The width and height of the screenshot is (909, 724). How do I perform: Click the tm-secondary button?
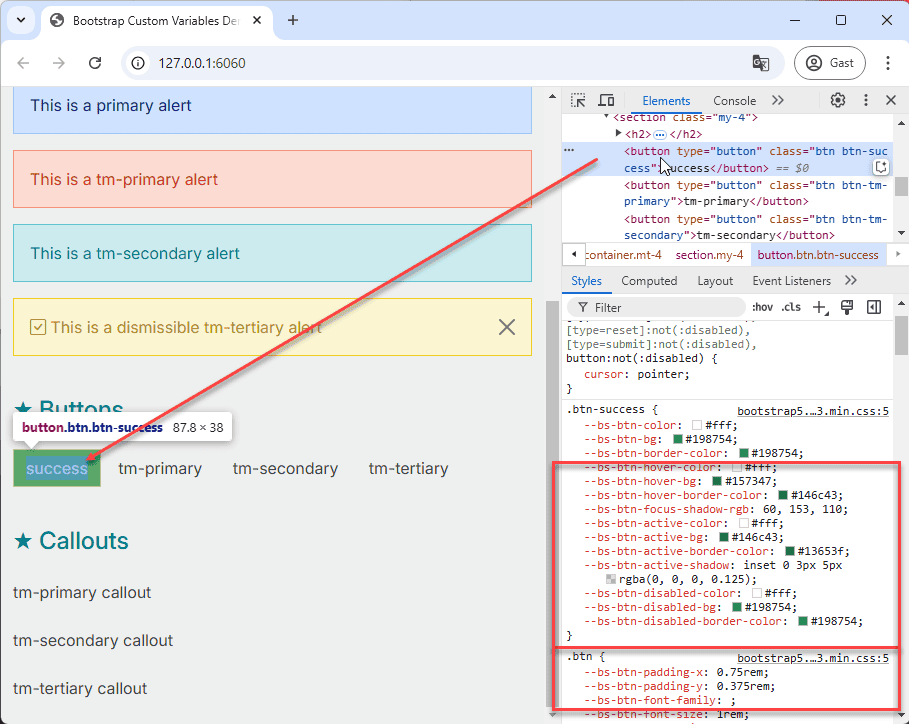tap(285, 468)
